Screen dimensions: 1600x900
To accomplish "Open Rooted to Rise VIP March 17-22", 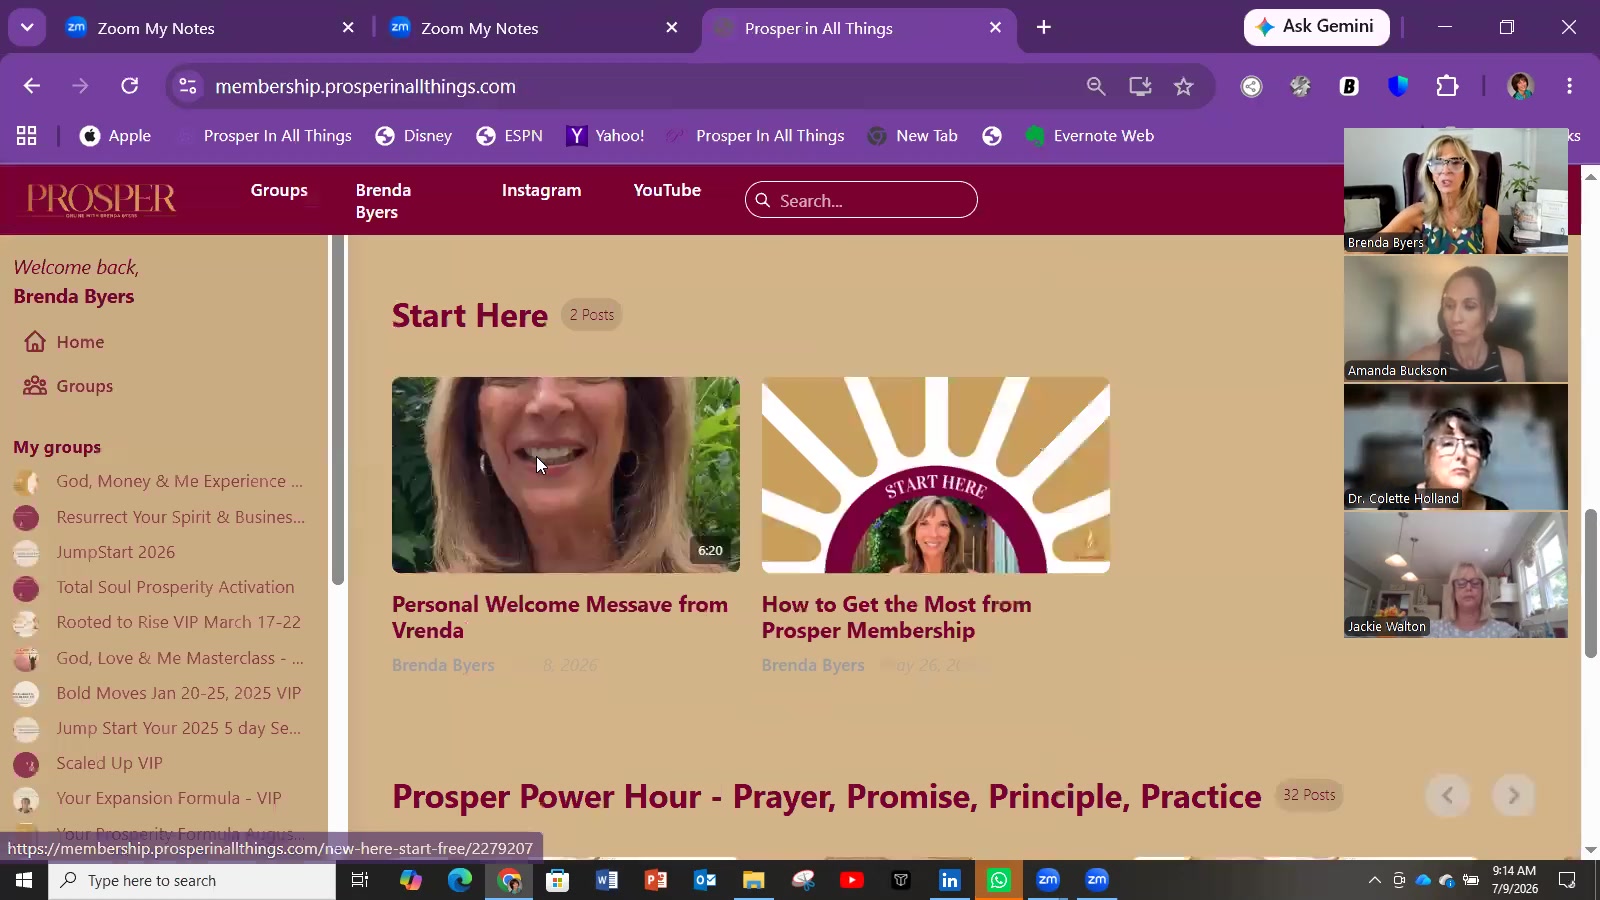I will pos(158,622).
